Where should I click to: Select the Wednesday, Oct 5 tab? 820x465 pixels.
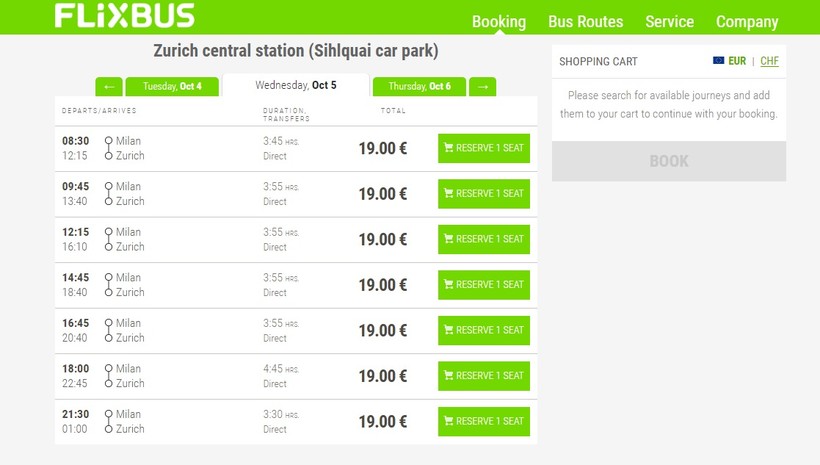tap(296, 85)
